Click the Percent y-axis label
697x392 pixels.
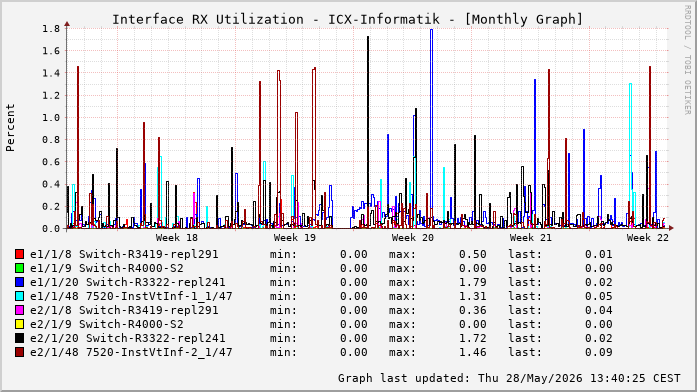[x=10, y=128]
